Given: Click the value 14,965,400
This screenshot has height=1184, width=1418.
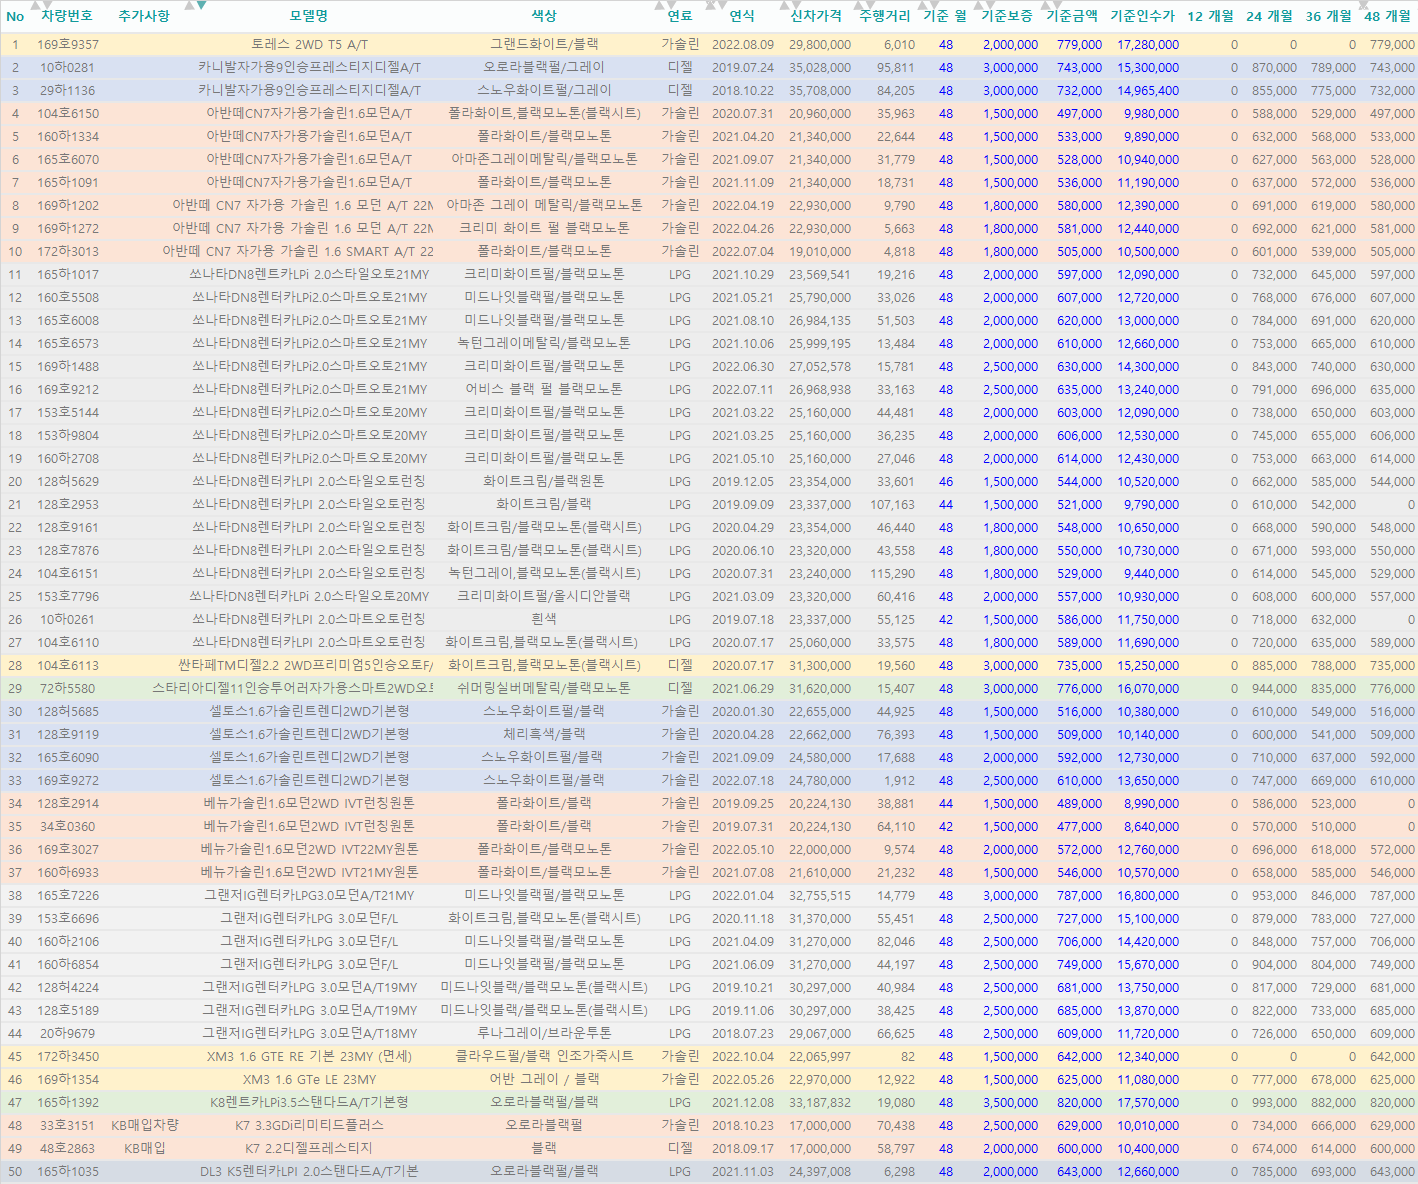Looking at the screenshot, I should (1148, 91).
